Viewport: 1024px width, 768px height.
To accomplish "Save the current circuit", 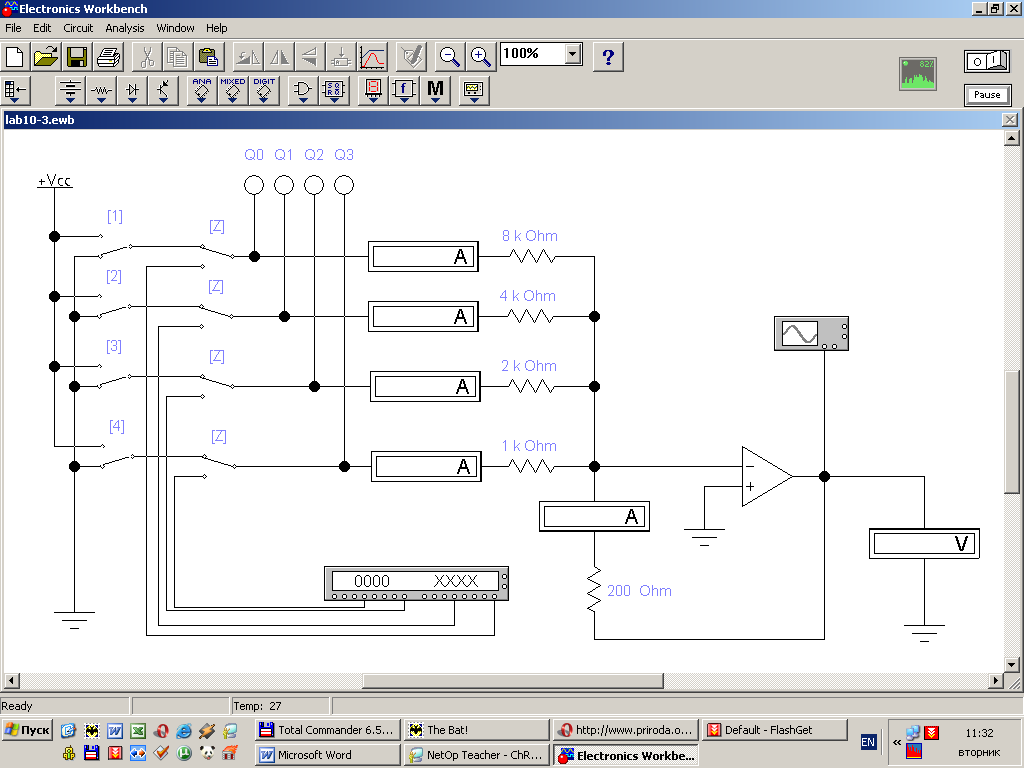I will point(77,57).
